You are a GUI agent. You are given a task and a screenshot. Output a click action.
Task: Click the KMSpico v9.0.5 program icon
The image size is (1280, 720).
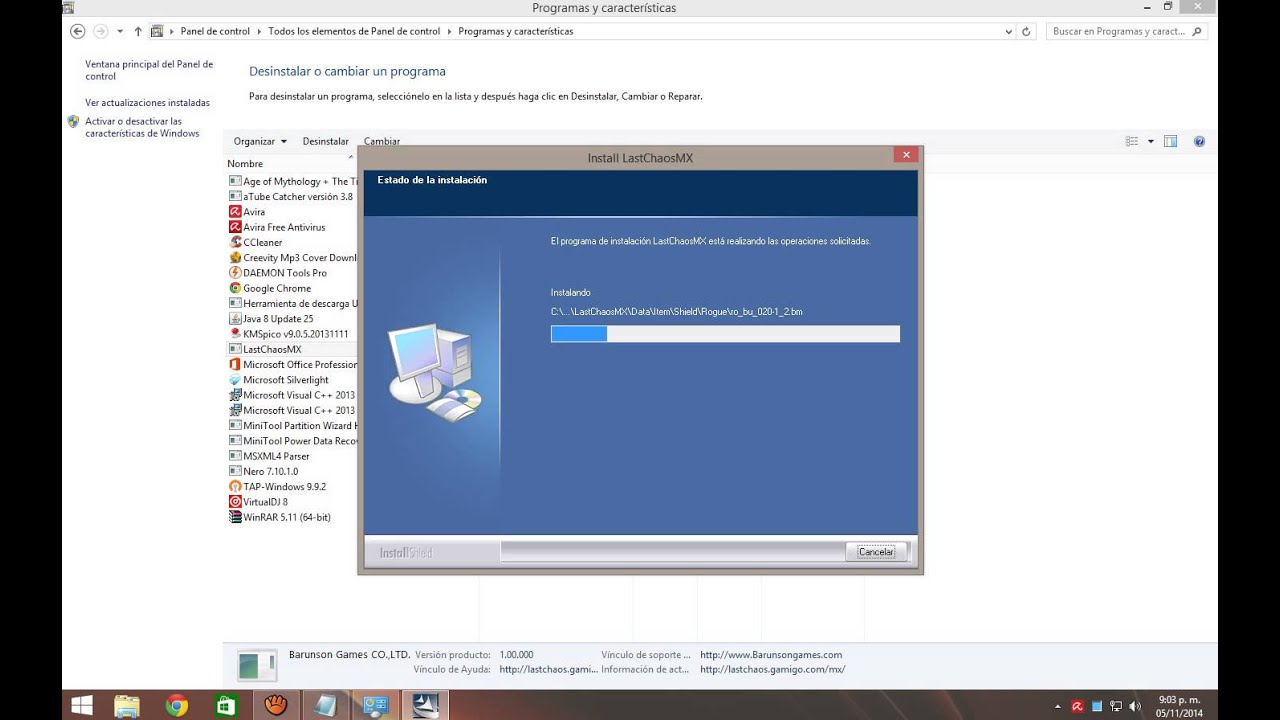(234, 333)
